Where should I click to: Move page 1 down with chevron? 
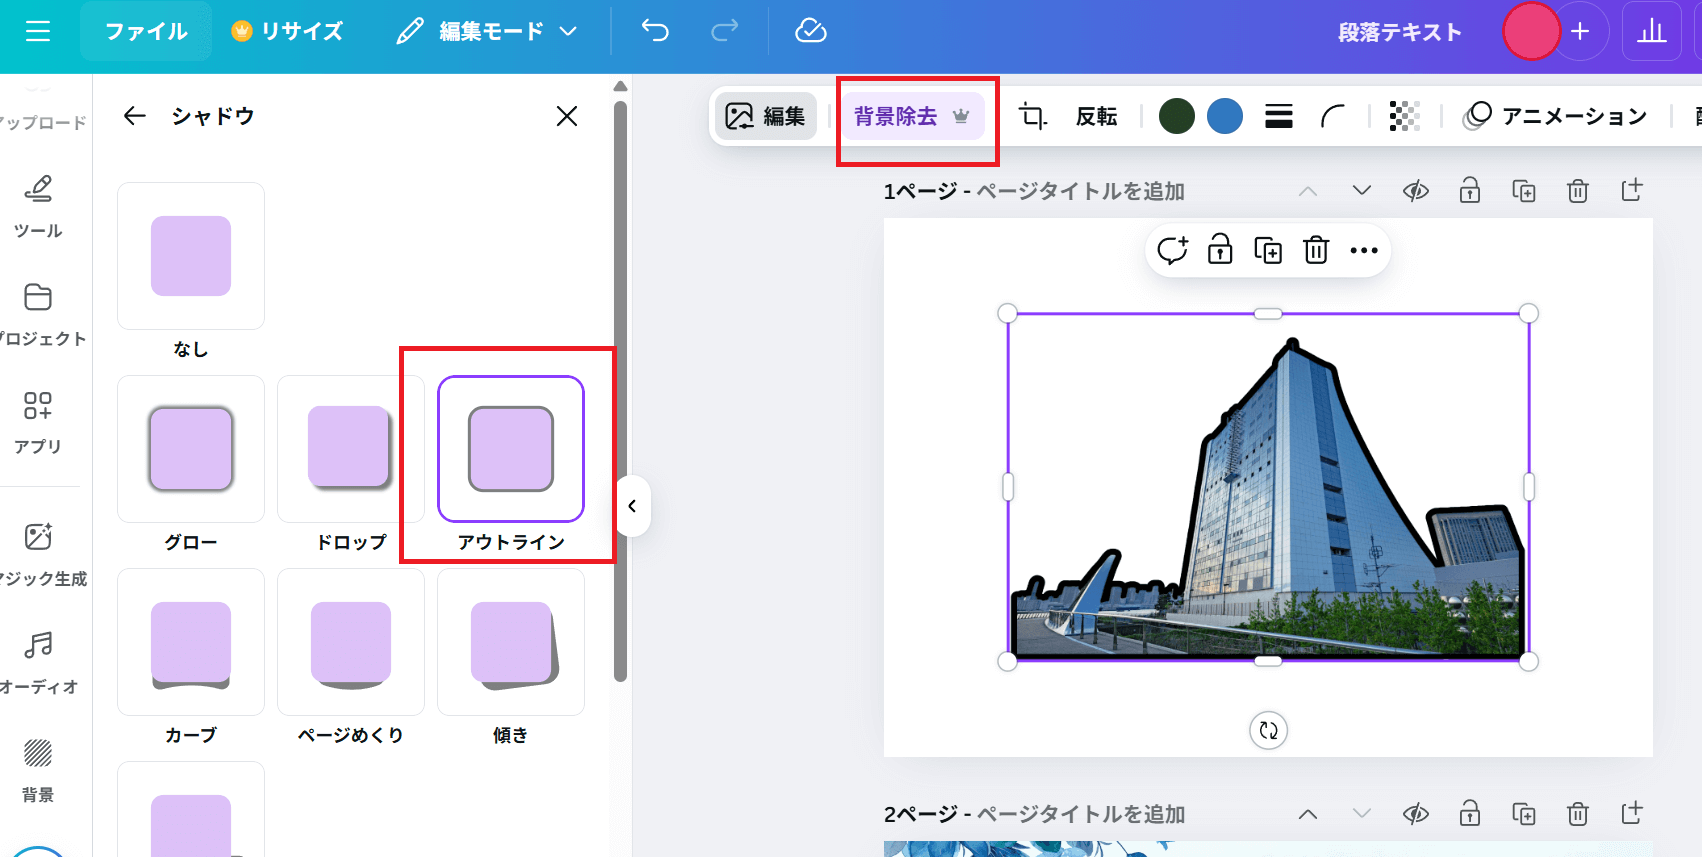tap(1362, 190)
